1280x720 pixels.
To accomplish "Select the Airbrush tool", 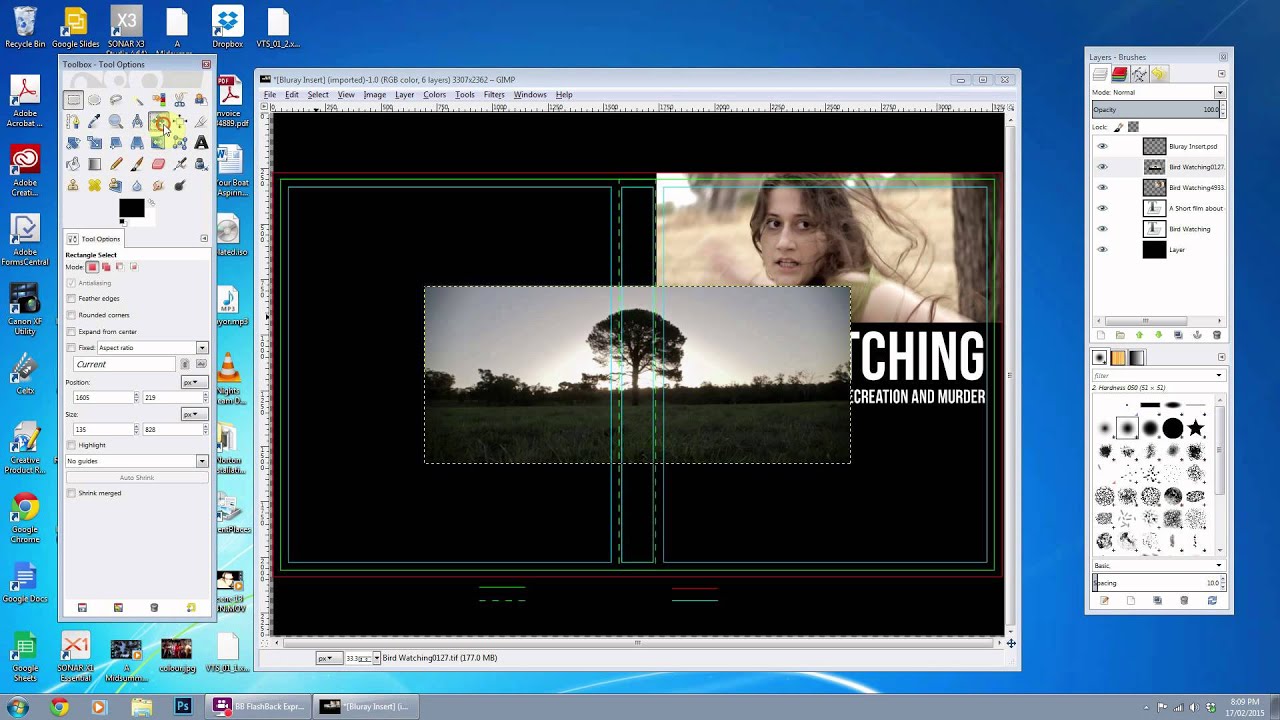I will pos(180,164).
